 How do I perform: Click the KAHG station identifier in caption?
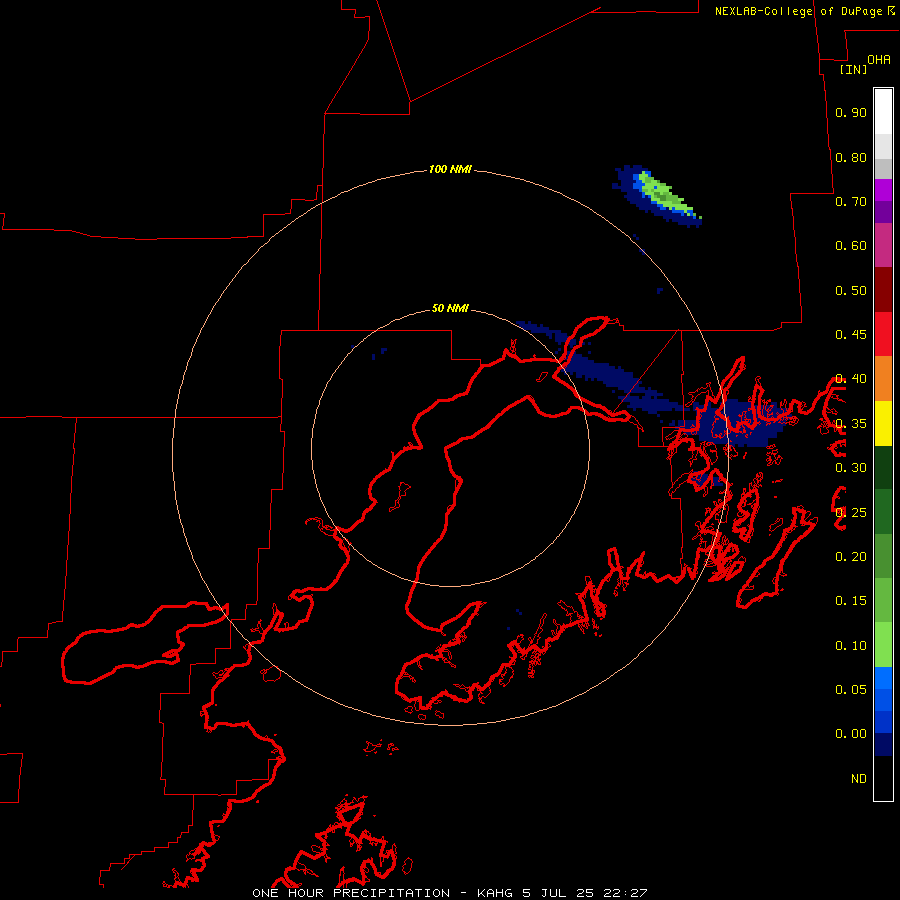(x=495, y=893)
